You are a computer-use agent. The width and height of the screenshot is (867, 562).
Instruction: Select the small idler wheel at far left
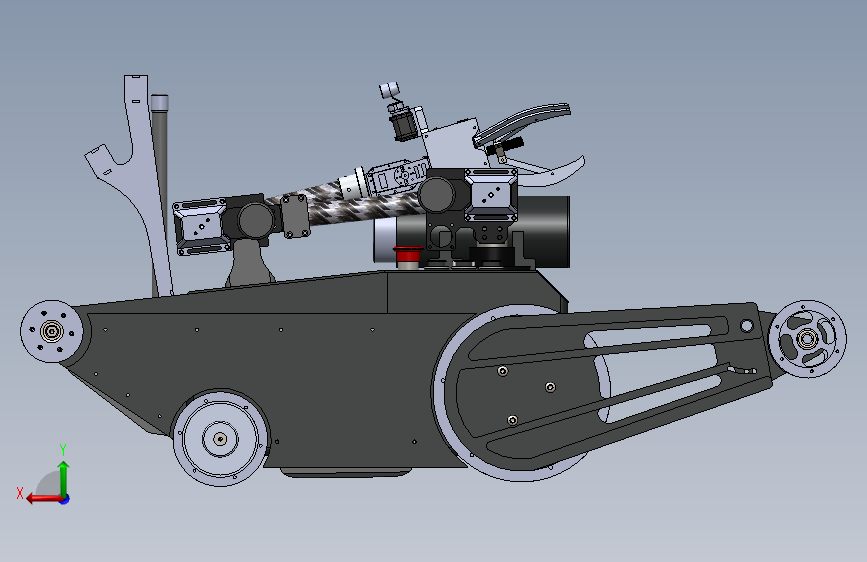pyautogui.click(x=52, y=332)
